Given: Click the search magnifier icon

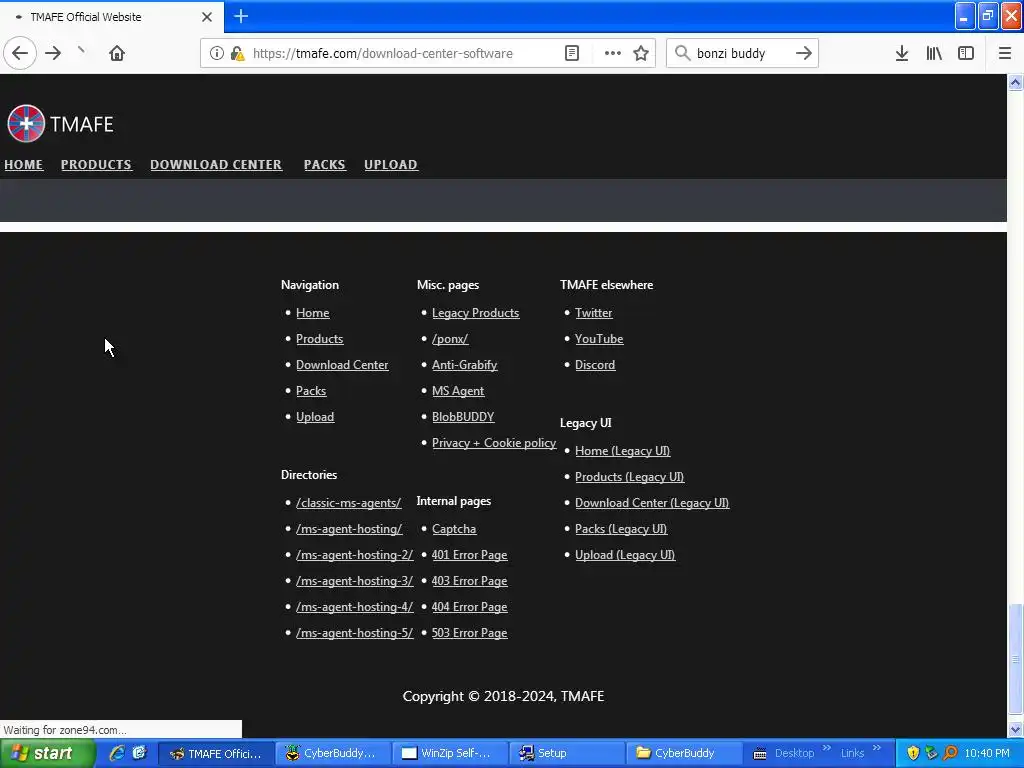Looking at the screenshot, I should pyautogui.click(x=682, y=54).
